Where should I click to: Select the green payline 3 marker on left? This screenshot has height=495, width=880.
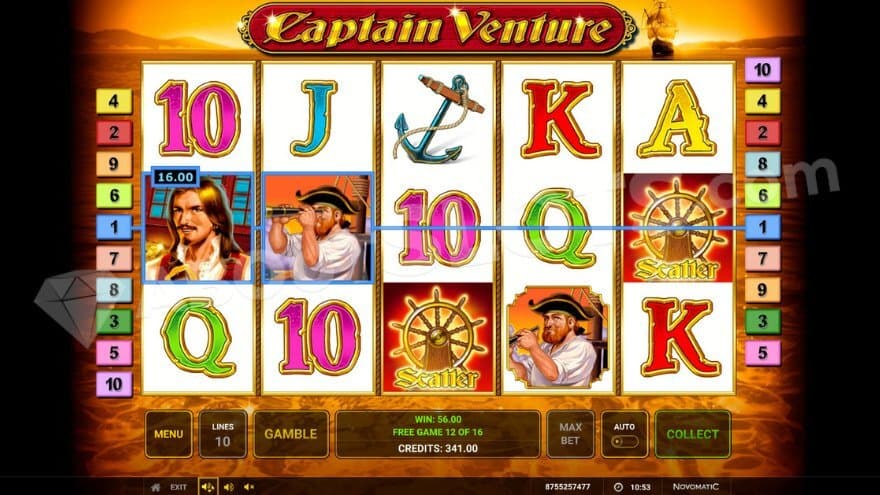(114, 322)
